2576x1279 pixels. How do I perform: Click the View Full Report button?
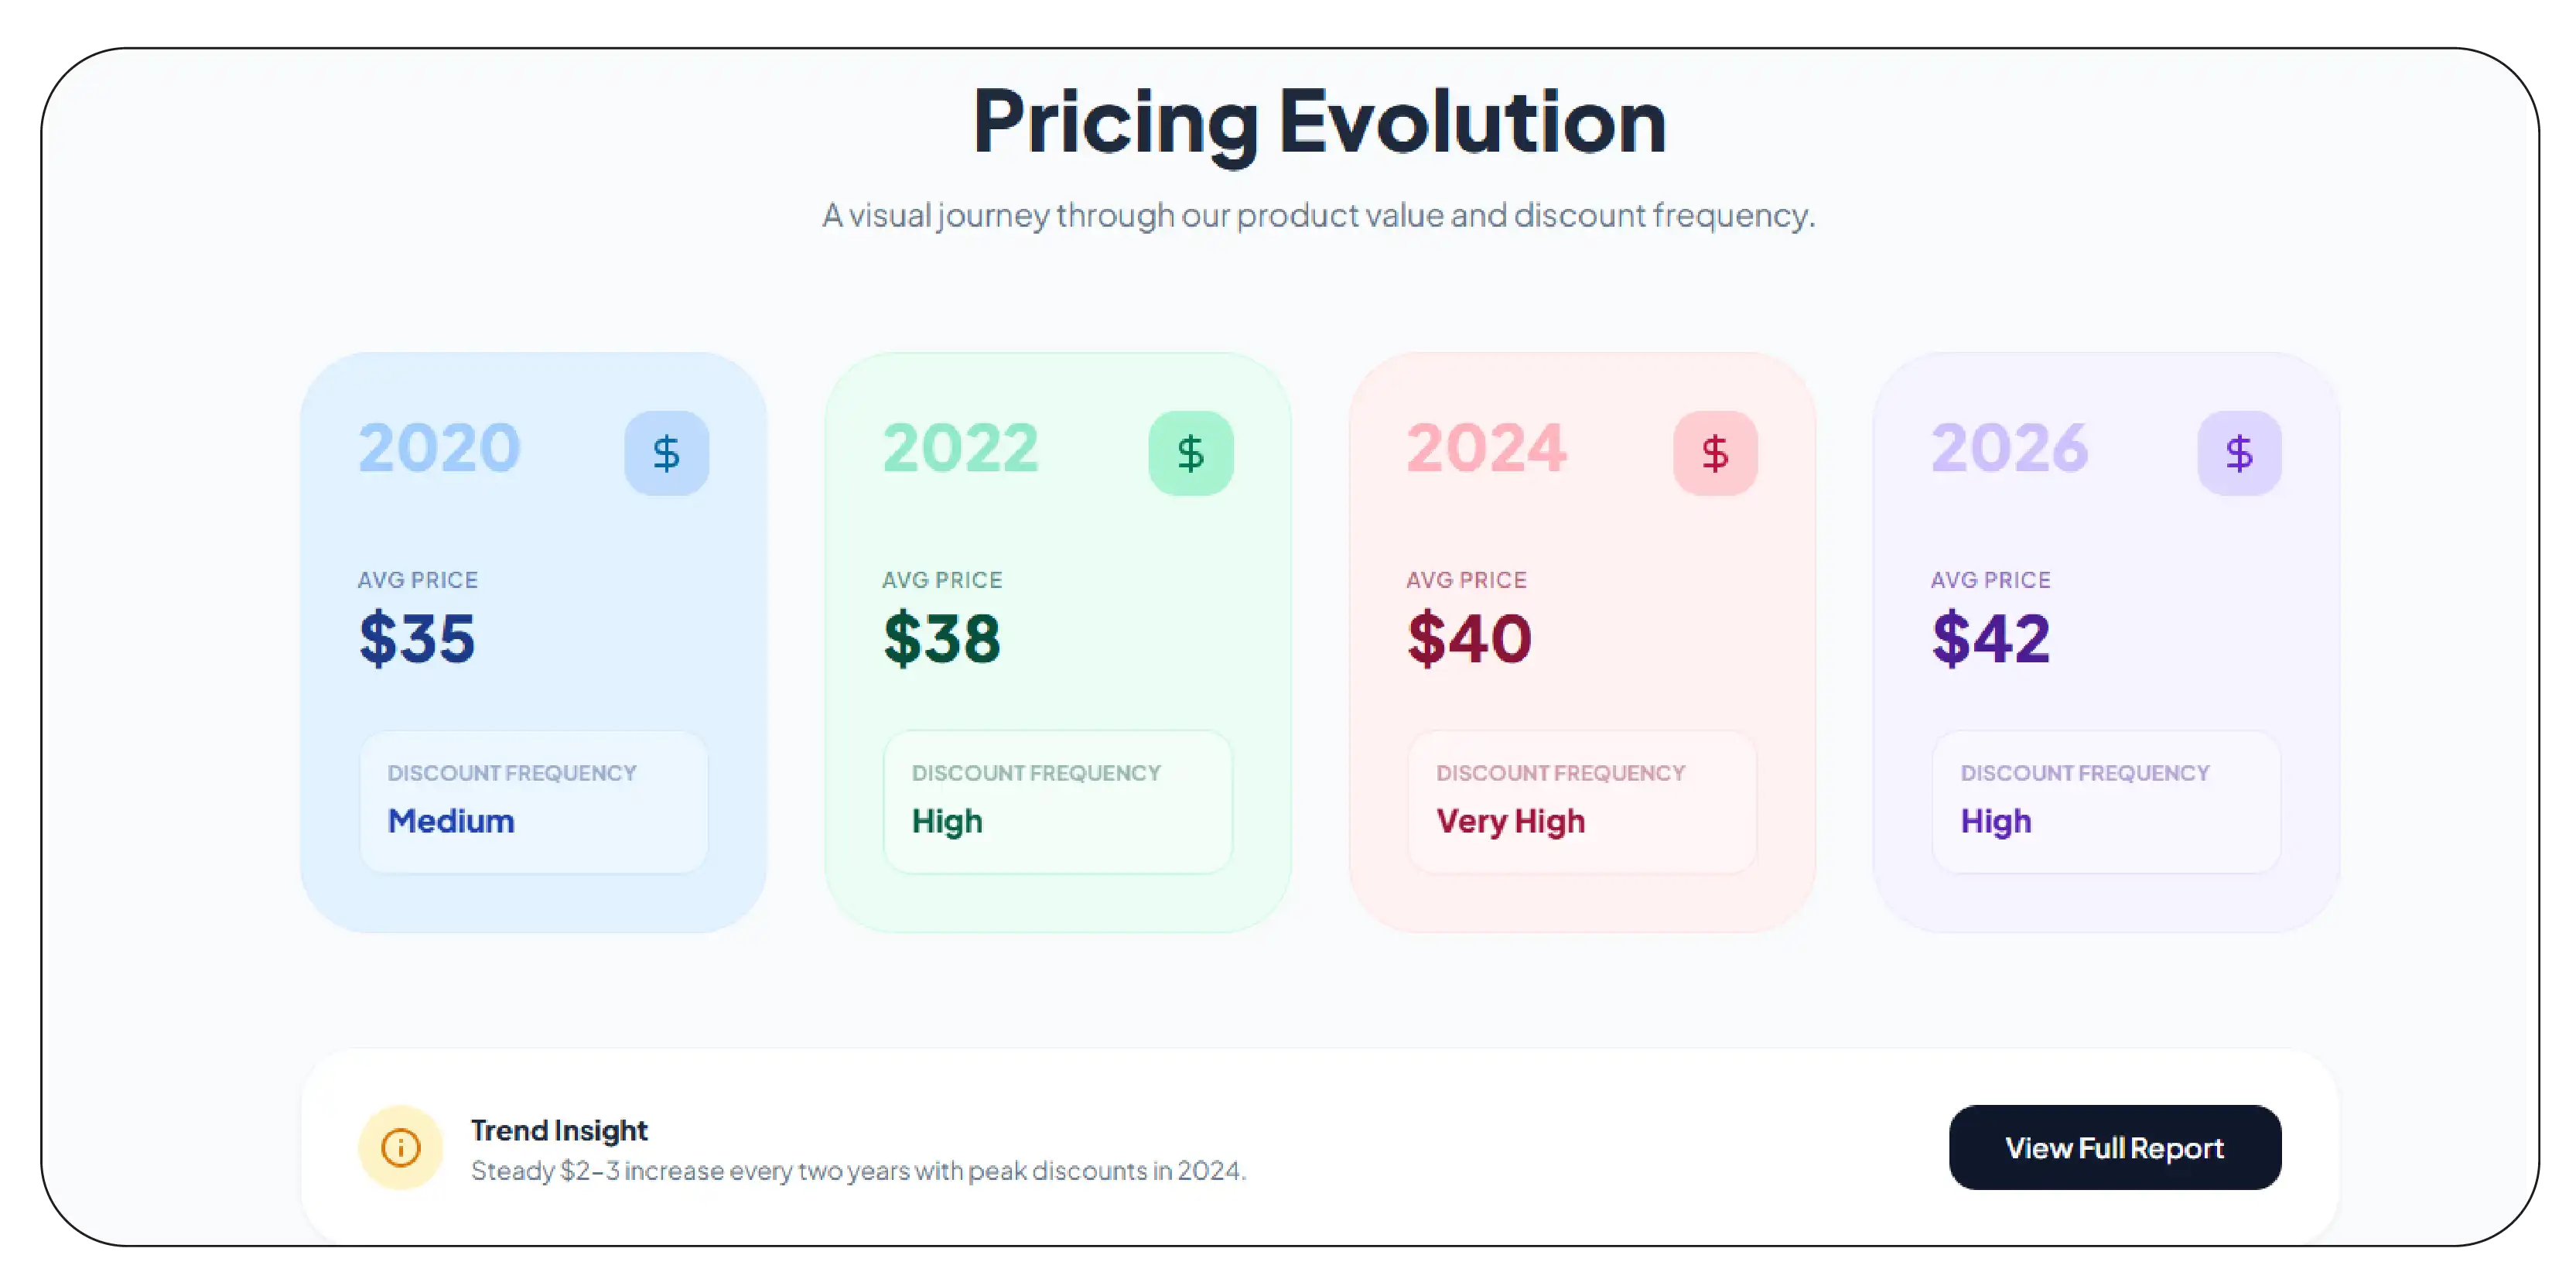click(2114, 1147)
